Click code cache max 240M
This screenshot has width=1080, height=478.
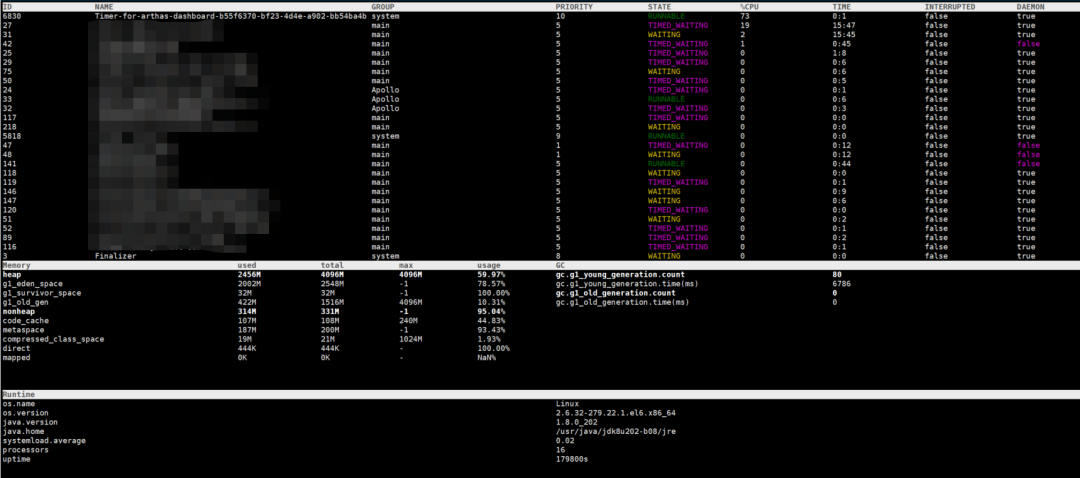click(408, 320)
